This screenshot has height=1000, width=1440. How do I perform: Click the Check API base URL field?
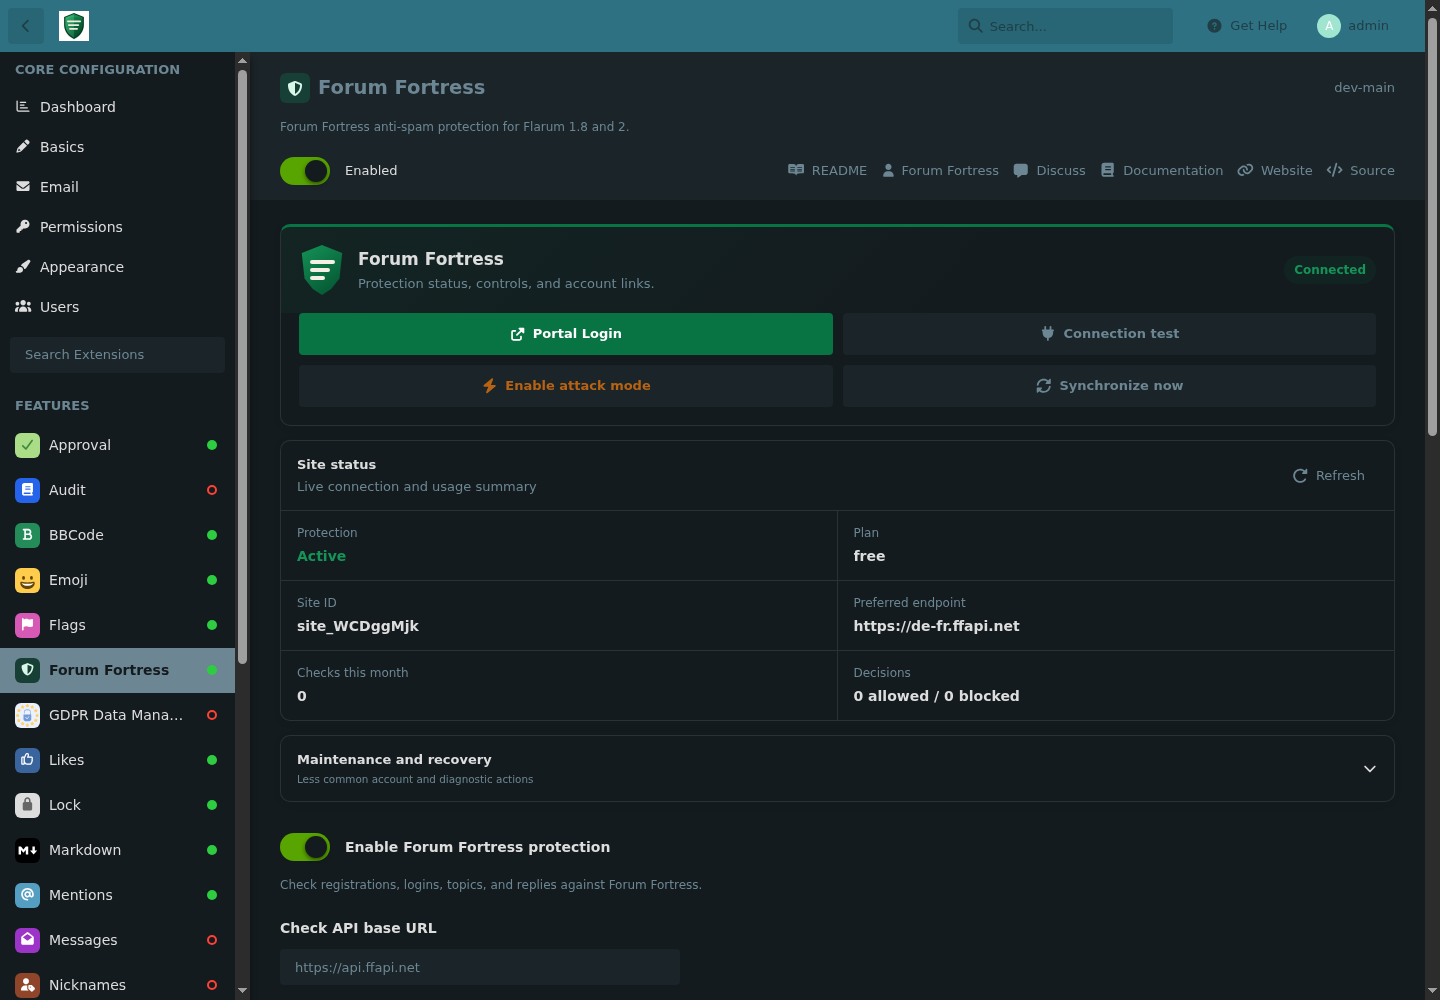[x=480, y=967]
